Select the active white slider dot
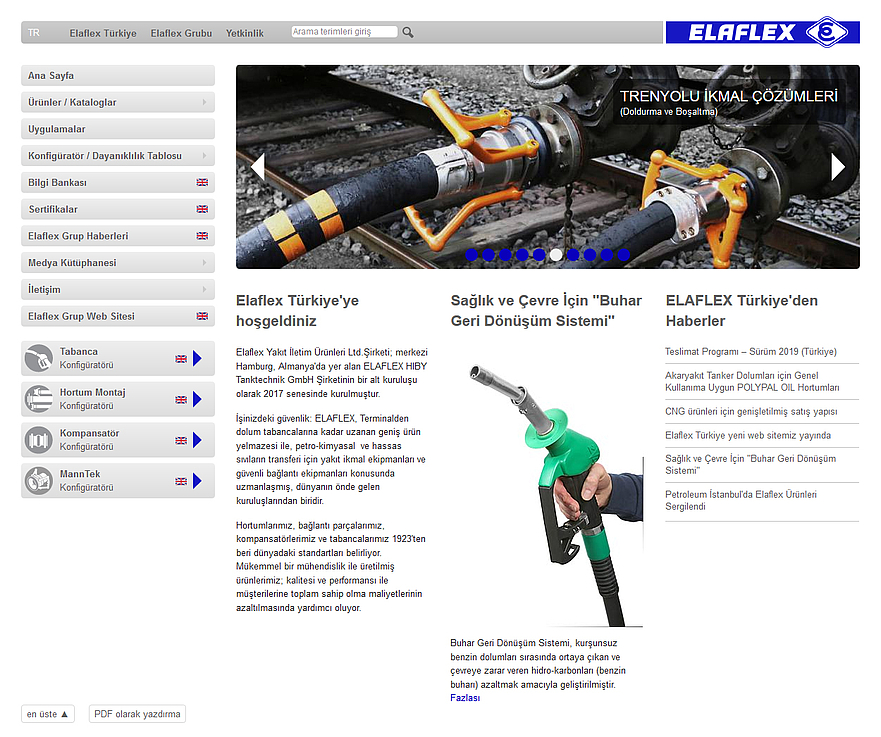 (556, 255)
